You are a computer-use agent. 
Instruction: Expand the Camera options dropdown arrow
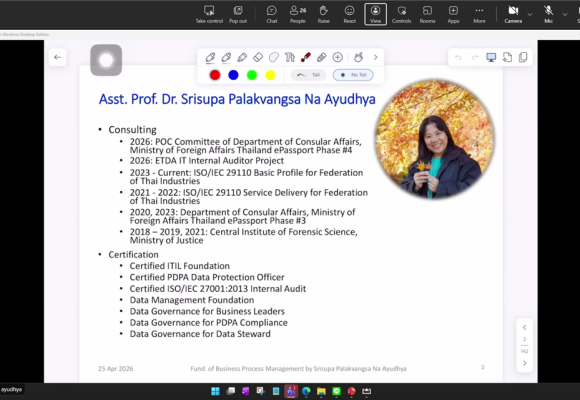pos(529,14)
